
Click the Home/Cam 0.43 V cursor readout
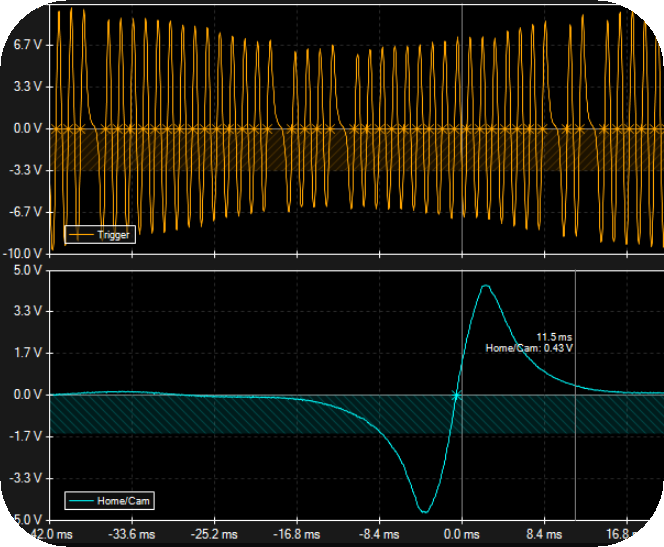coord(529,348)
